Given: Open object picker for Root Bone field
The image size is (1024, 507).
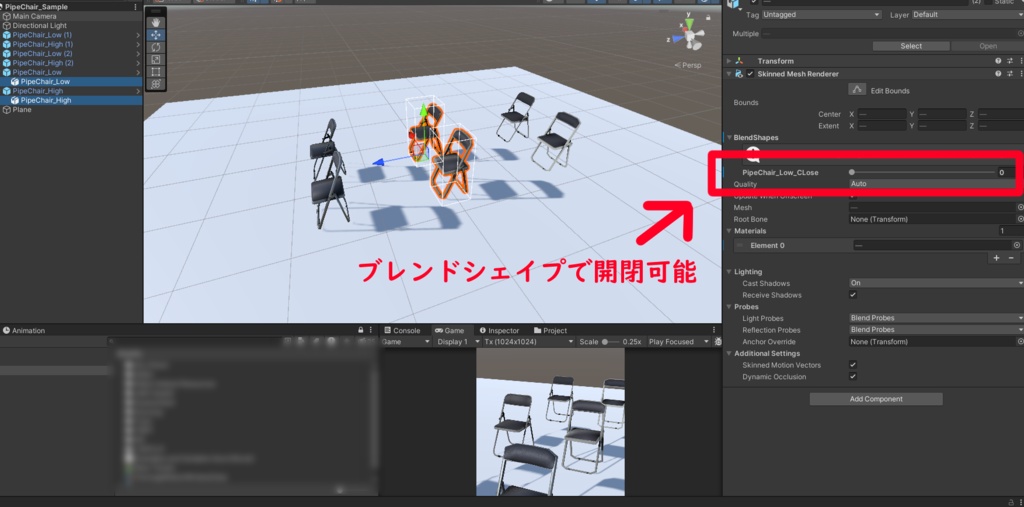Looking at the screenshot, I should coord(1020,219).
